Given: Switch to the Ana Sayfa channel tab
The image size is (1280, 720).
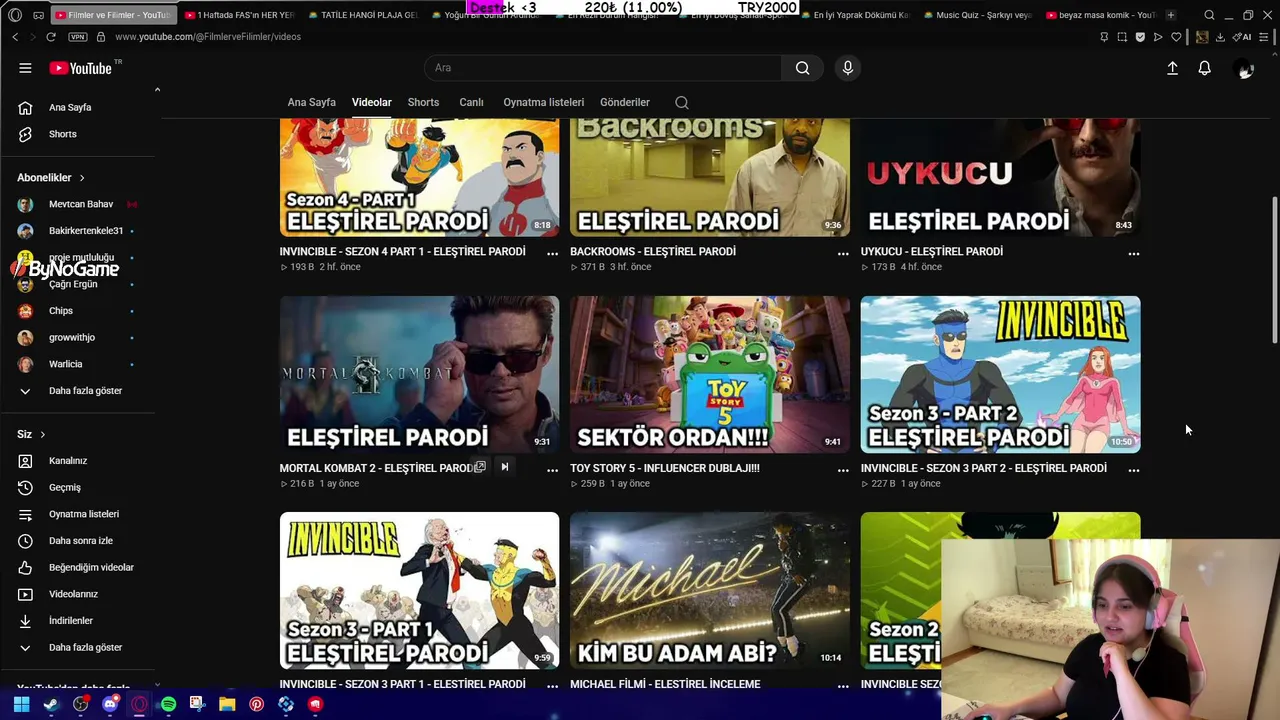Looking at the screenshot, I should [312, 102].
